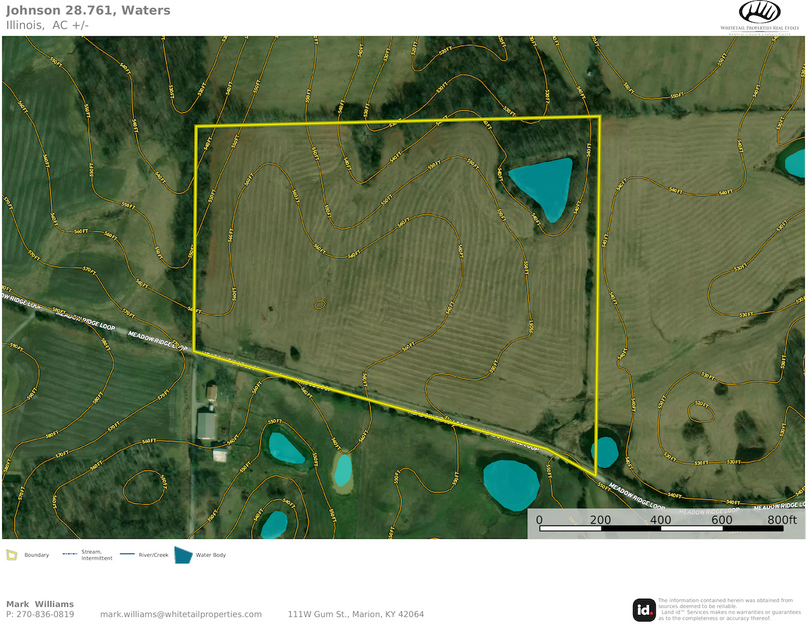This screenshot has height=625, width=808.
Task: Click the intermittent stream legend symbol
Action: tap(70, 555)
